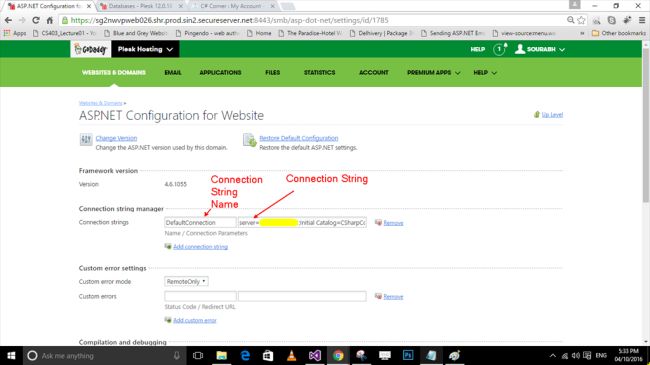This screenshot has width=650, height=365.
Task: Click the browser address bar URL
Action: (229, 20)
